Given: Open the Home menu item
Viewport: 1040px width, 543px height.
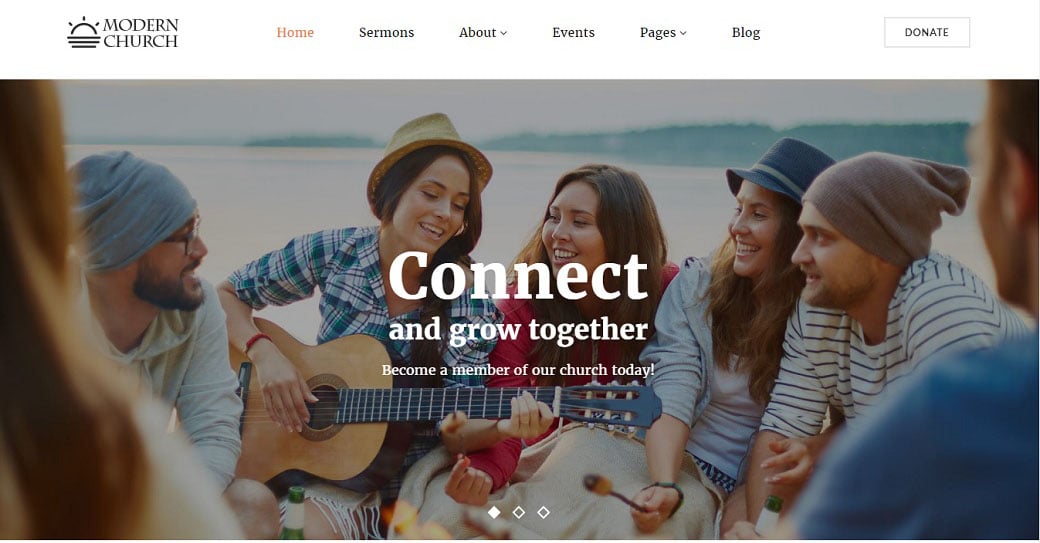Looking at the screenshot, I should 295,32.
